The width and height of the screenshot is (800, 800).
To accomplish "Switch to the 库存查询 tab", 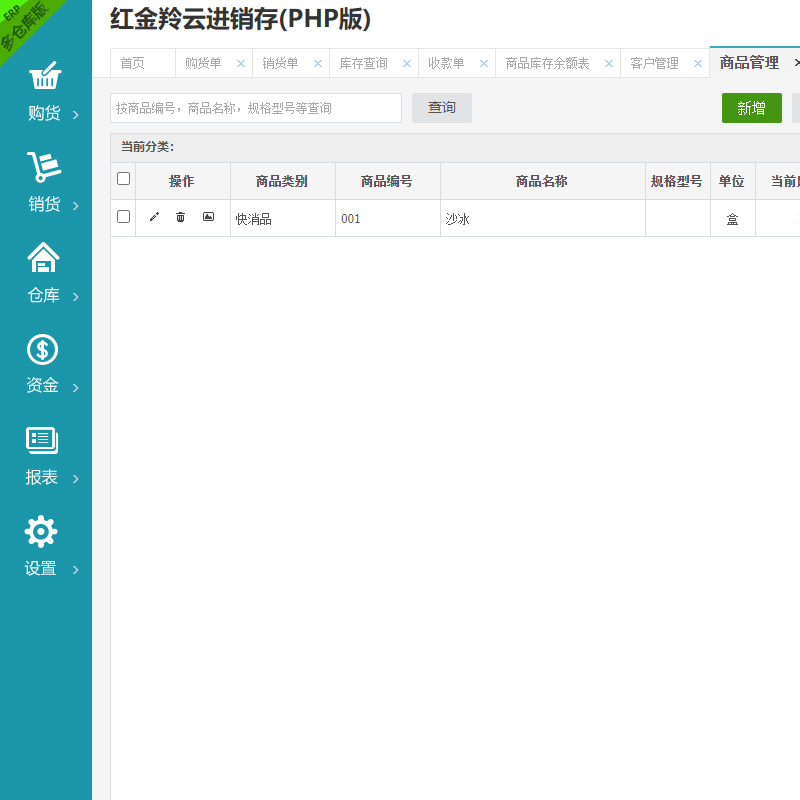I will [363, 63].
